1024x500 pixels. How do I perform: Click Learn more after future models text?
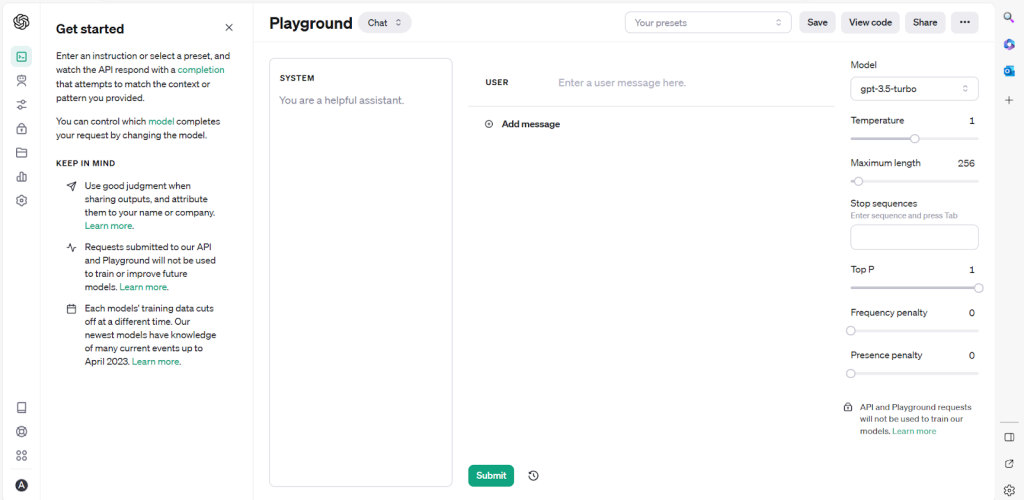[144, 287]
